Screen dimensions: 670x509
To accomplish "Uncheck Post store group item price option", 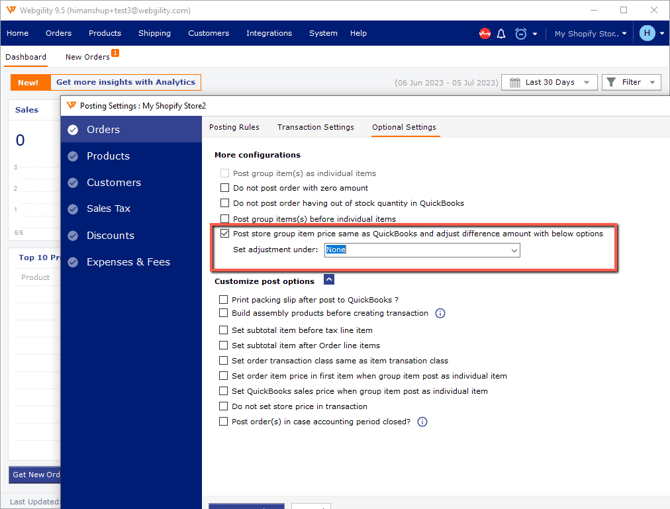I will click(x=224, y=234).
